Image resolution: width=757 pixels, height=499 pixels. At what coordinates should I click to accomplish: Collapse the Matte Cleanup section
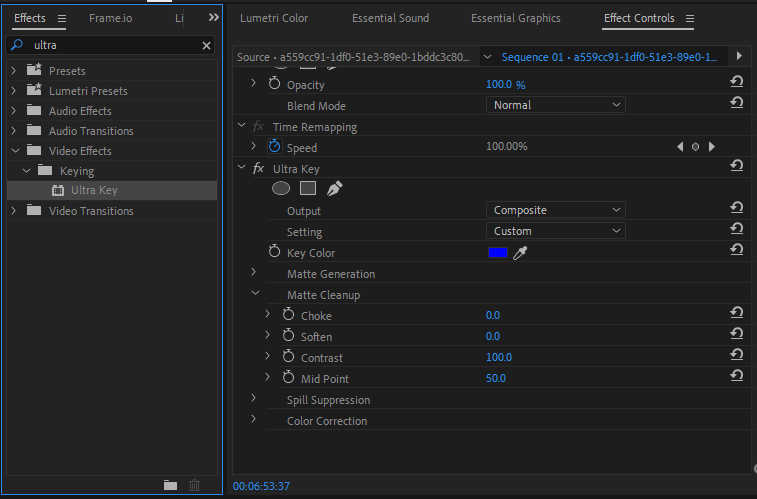[255, 293]
